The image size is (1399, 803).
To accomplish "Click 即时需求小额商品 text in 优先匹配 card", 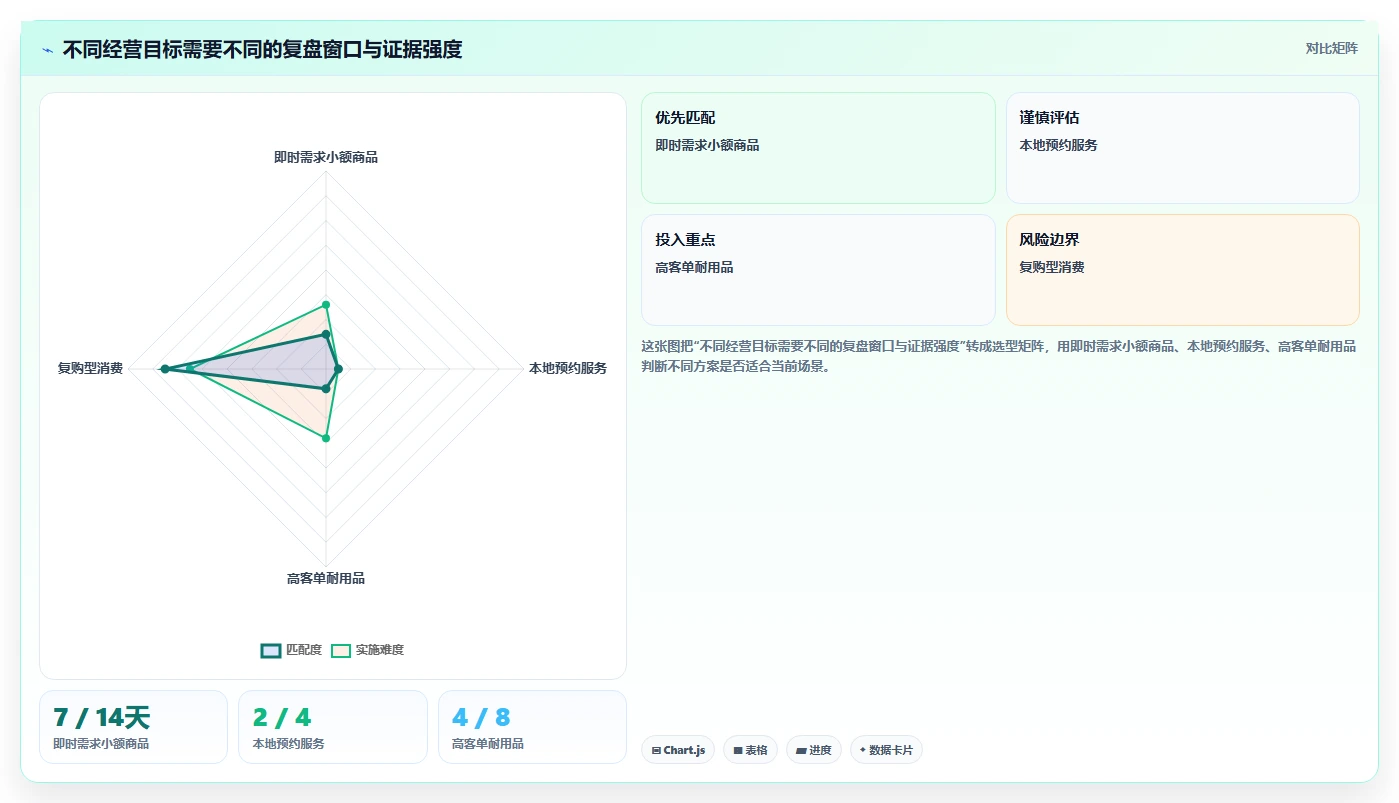I will pos(707,145).
